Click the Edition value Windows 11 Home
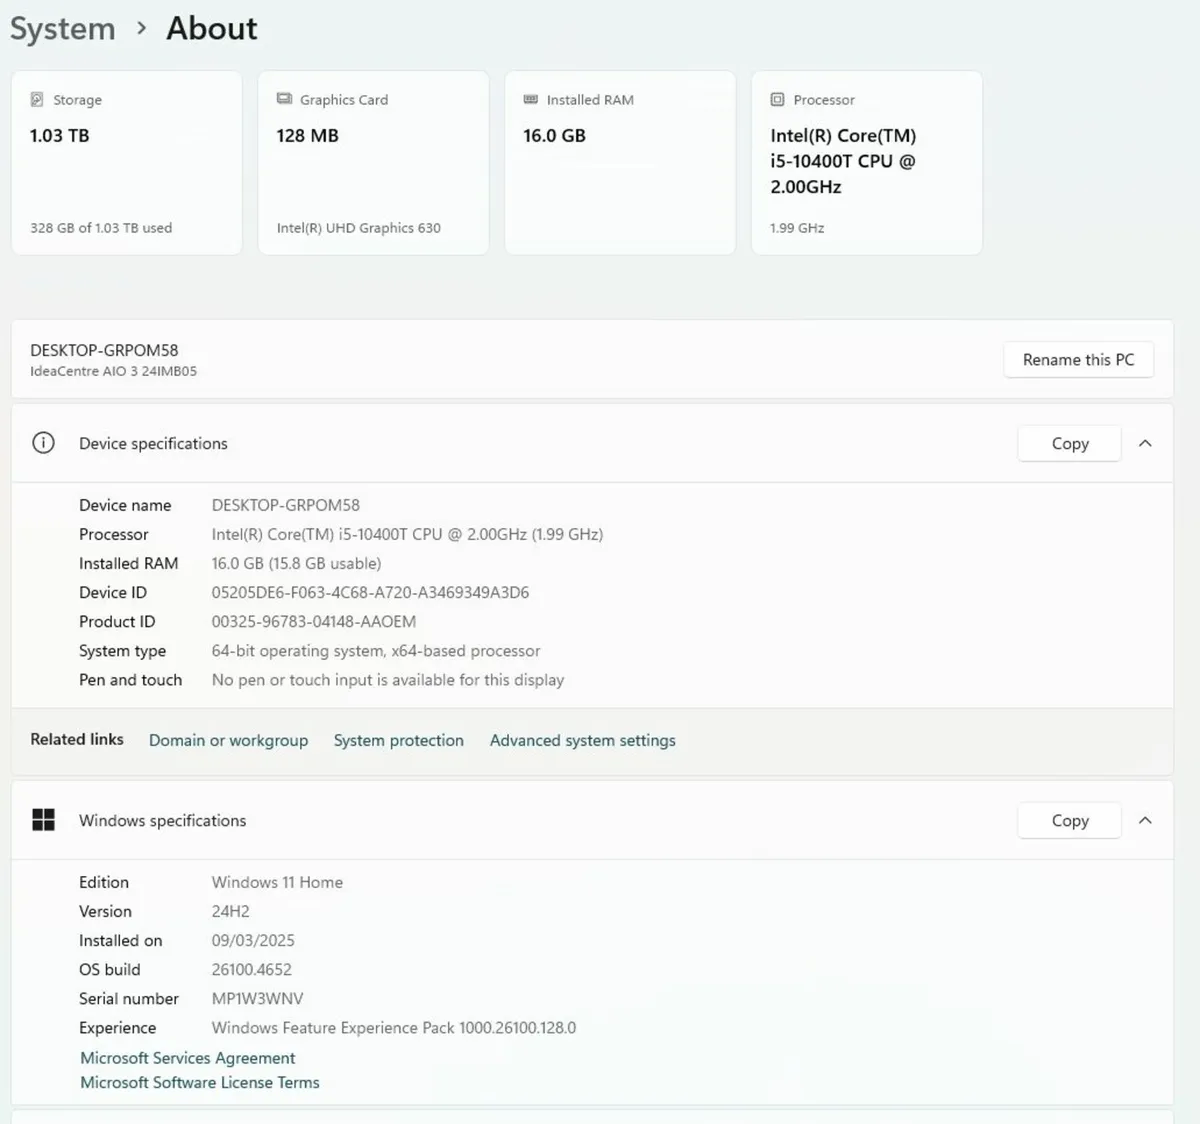This screenshot has width=1200, height=1124. [277, 882]
